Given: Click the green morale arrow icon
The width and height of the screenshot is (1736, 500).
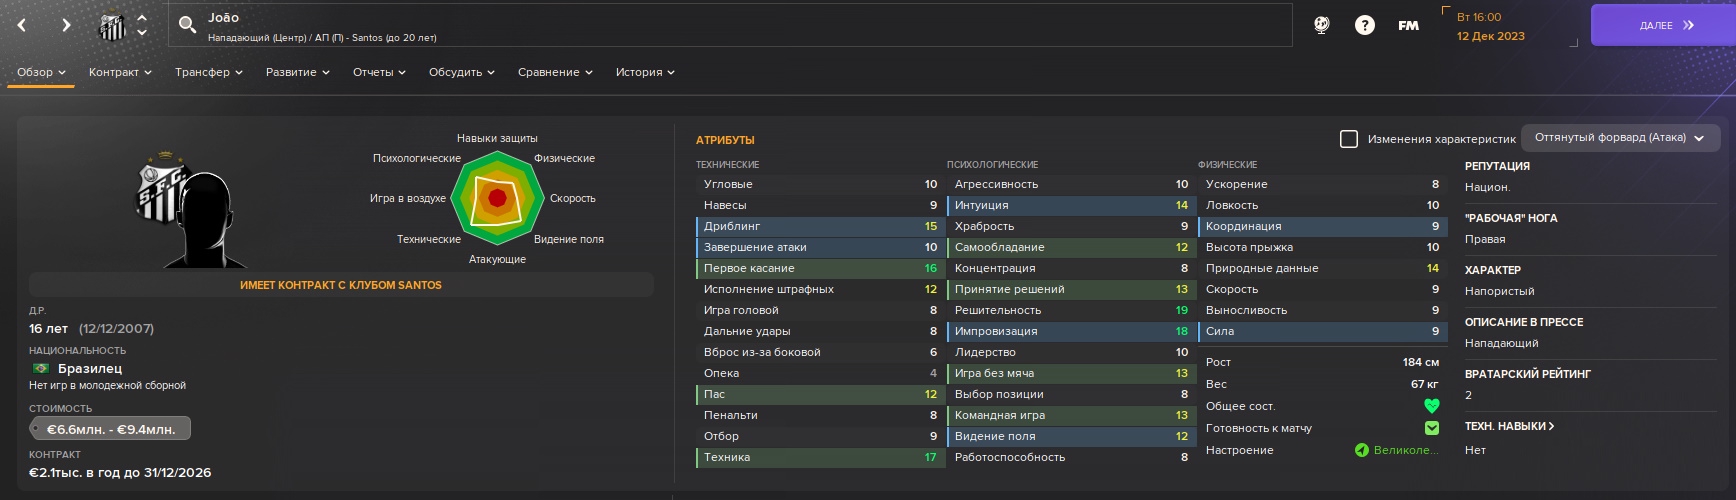Looking at the screenshot, I should [x=1361, y=450].
